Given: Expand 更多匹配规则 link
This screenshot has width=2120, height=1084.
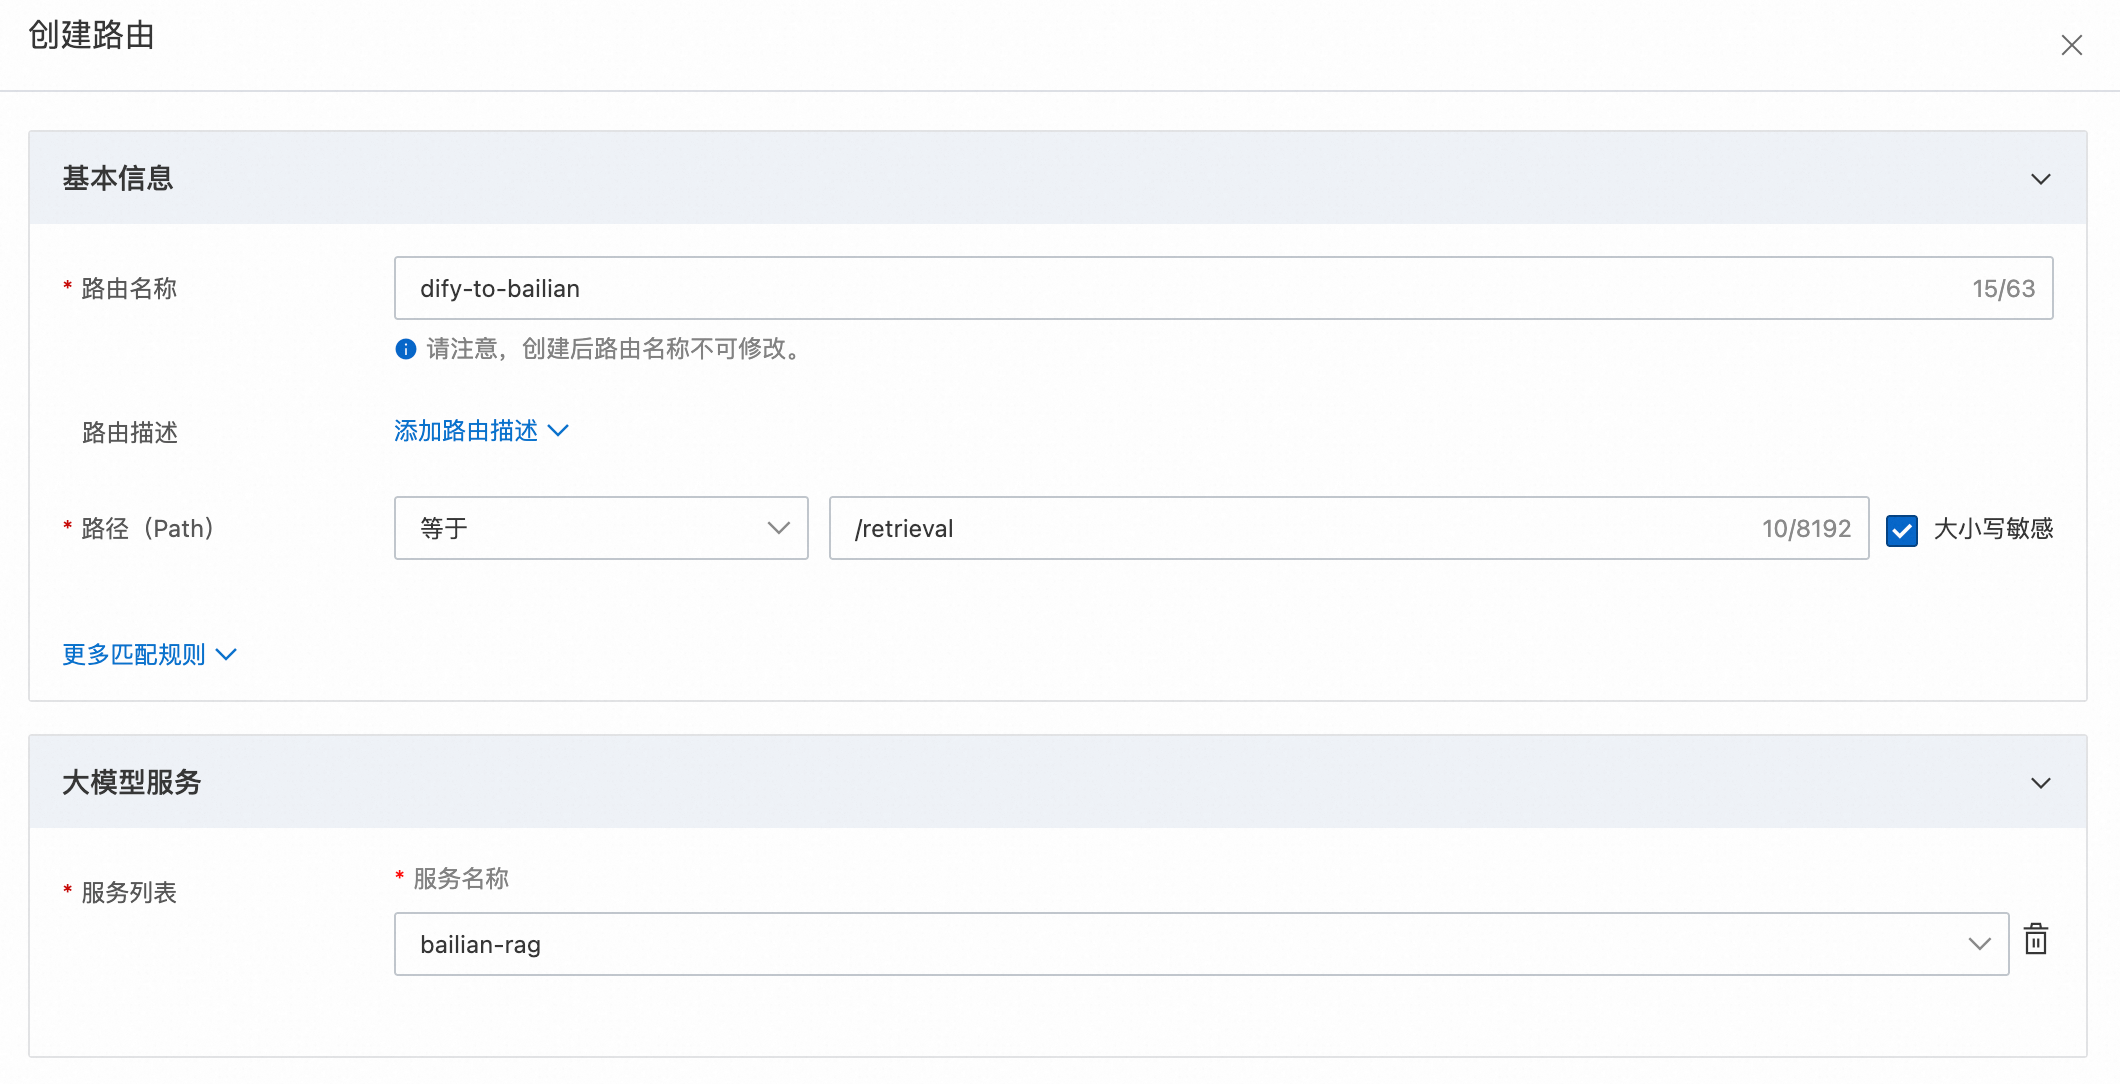Looking at the screenshot, I should [x=134, y=655].
